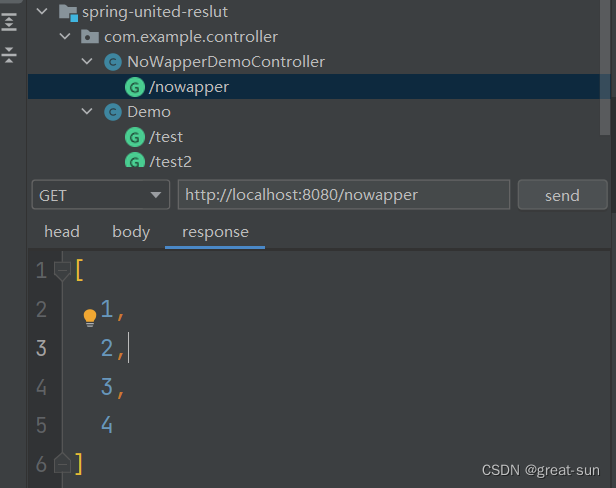Open the GET HTTP method dropdown
The image size is (616, 488).
click(101, 195)
